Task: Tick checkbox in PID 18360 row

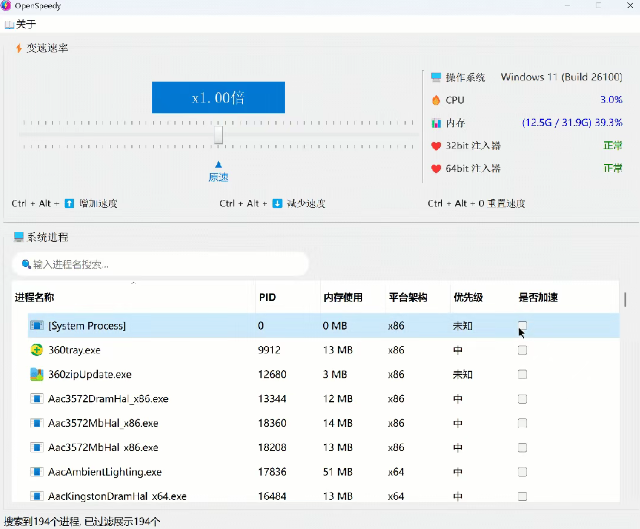Action: click(522, 423)
